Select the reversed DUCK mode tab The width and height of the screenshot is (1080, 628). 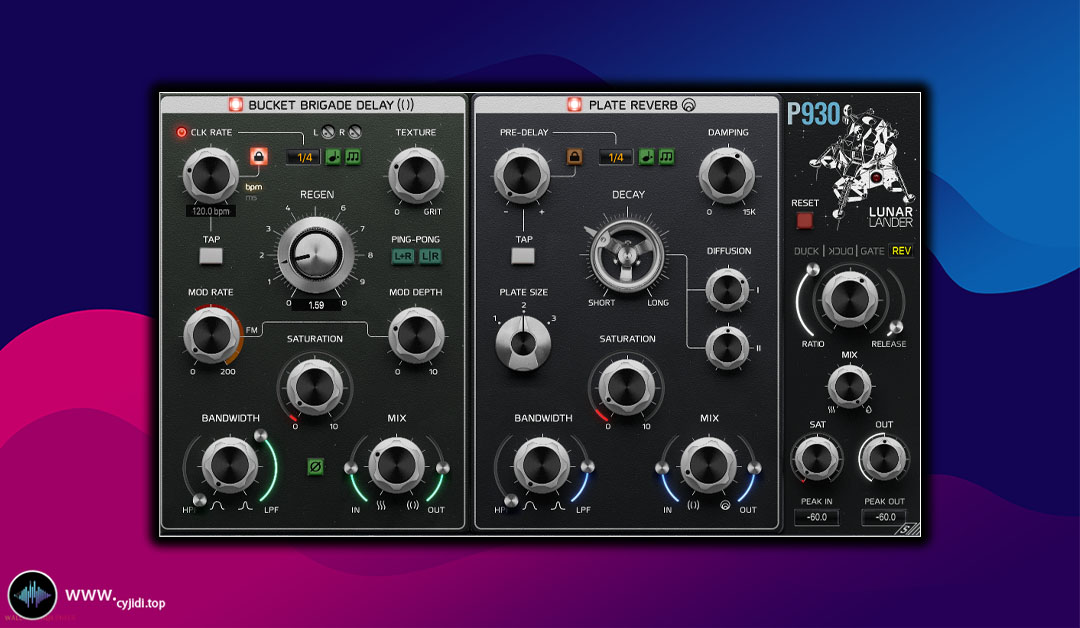[840, 251]
